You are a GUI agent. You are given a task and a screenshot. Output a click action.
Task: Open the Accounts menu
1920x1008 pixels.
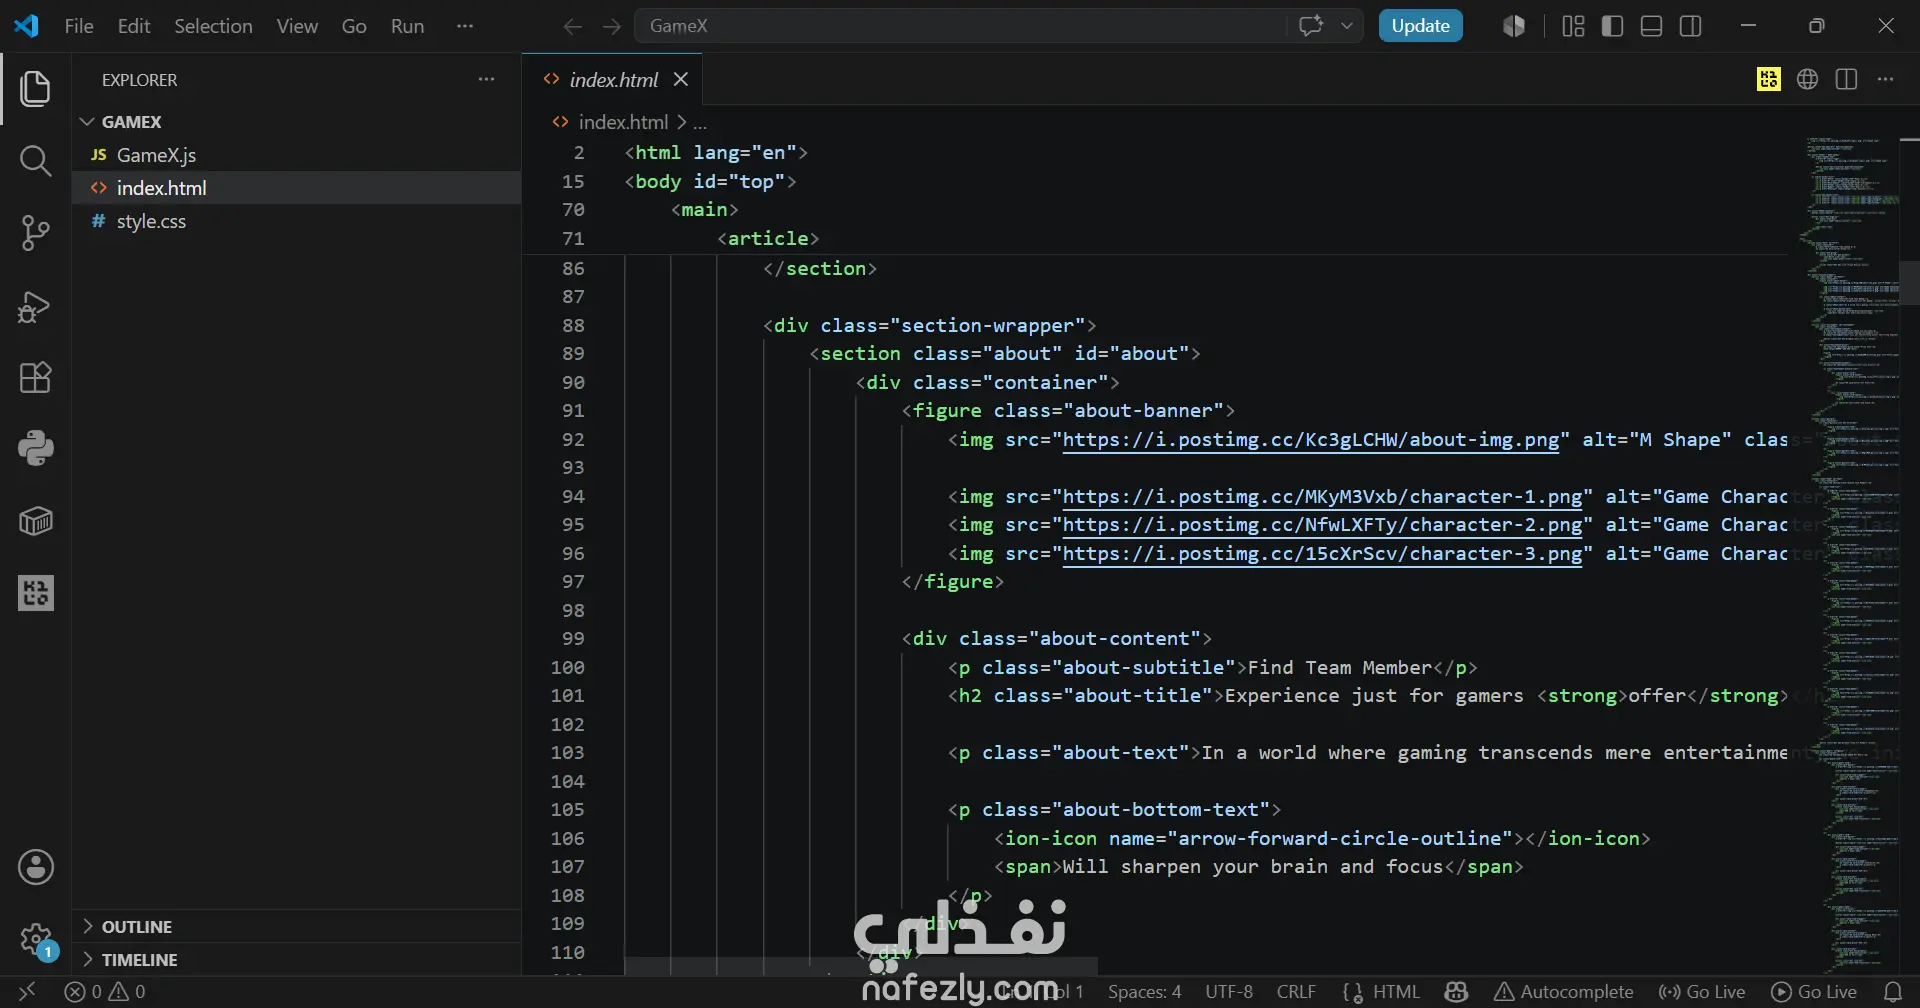35,867
